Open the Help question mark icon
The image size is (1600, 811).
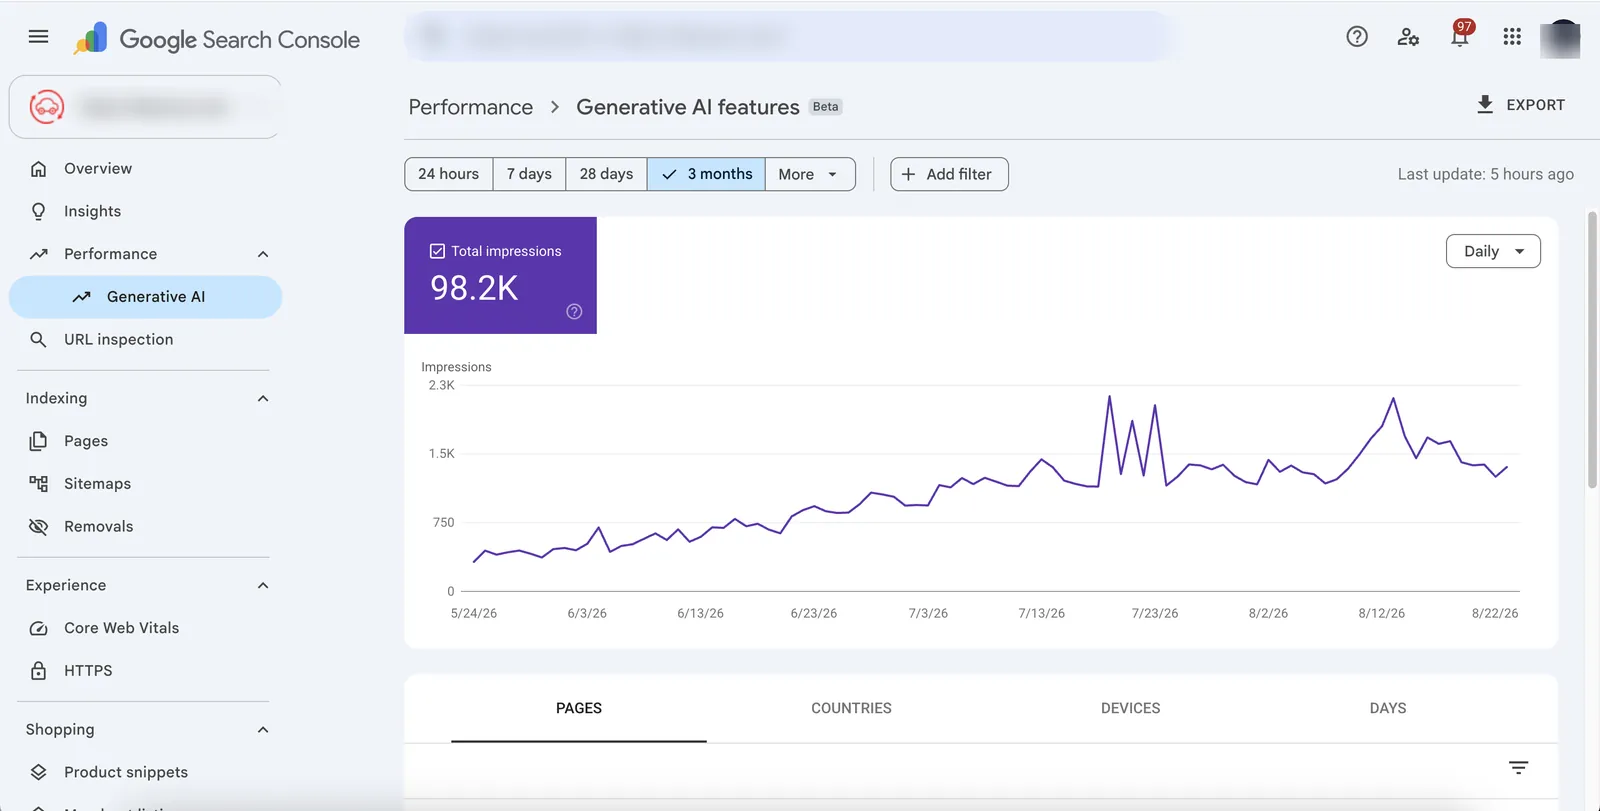coord(1357,37)
